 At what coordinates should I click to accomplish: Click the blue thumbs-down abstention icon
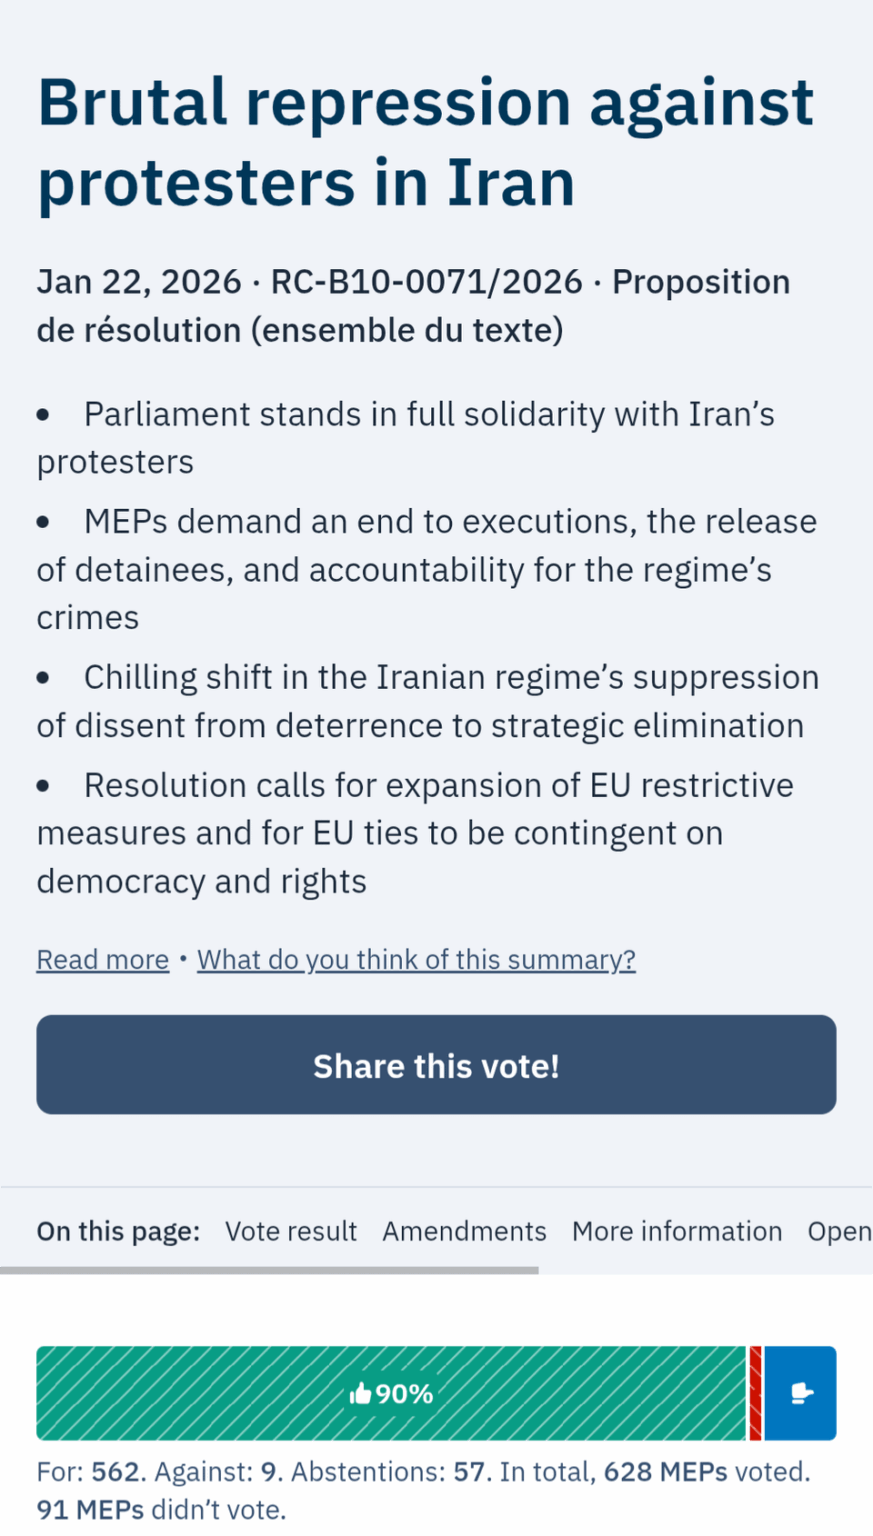click(800, 1392)
